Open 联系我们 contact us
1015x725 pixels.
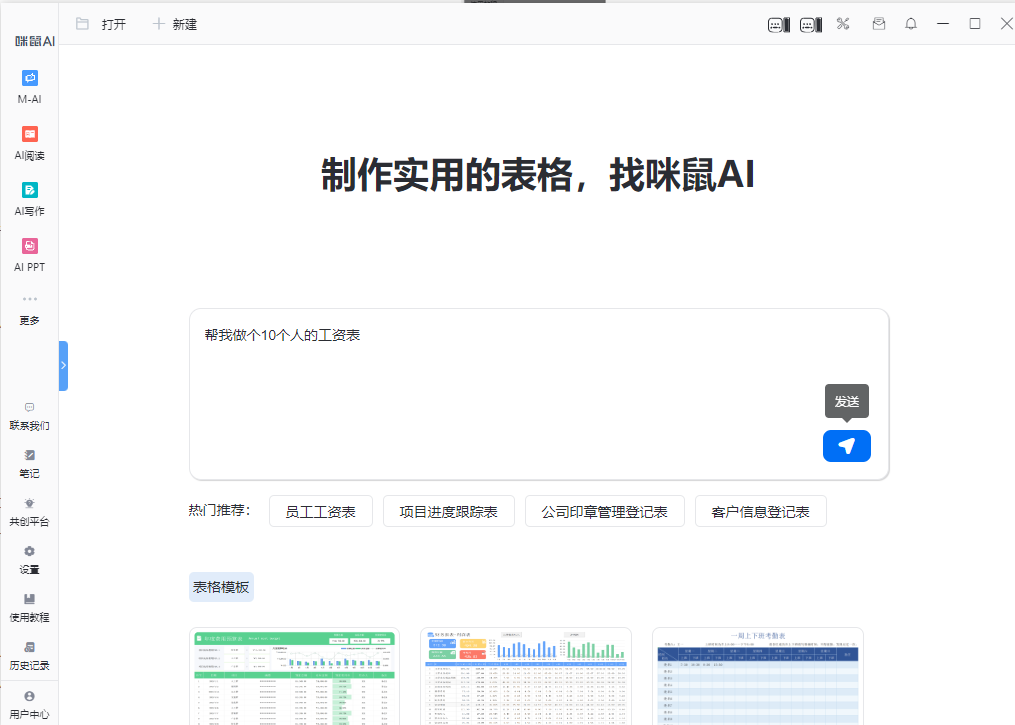pos(29,416)
